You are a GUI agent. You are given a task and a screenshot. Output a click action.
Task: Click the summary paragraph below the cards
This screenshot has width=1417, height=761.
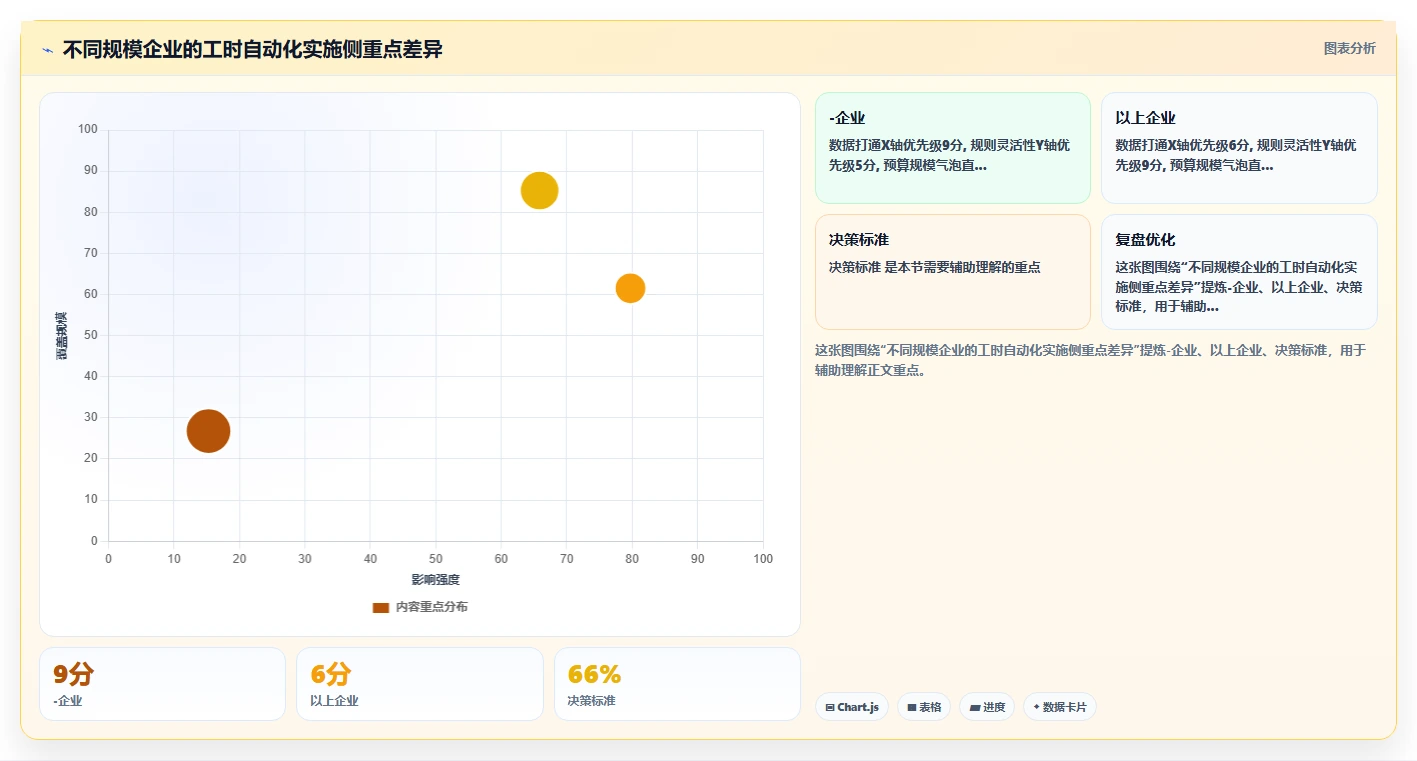click(x=1090, y=360)
